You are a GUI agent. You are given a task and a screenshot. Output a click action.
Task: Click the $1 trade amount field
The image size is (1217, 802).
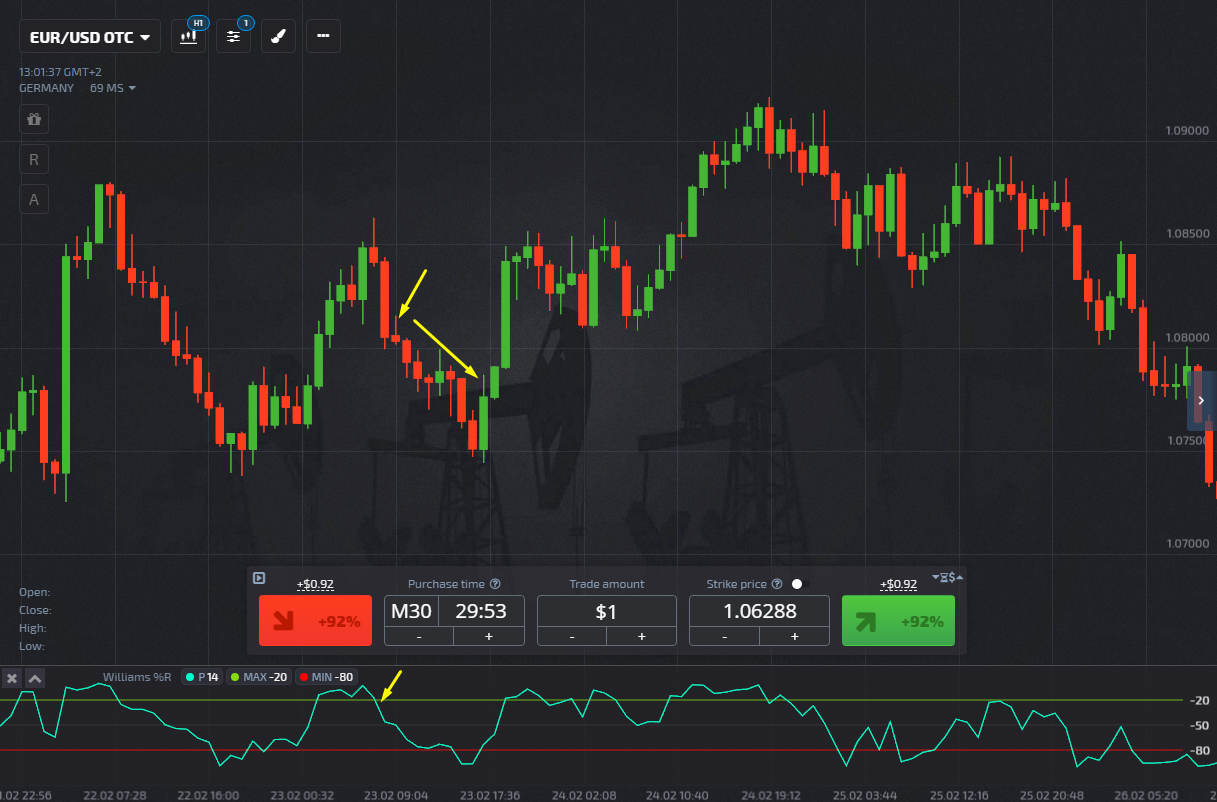click(x=607, y=611)
